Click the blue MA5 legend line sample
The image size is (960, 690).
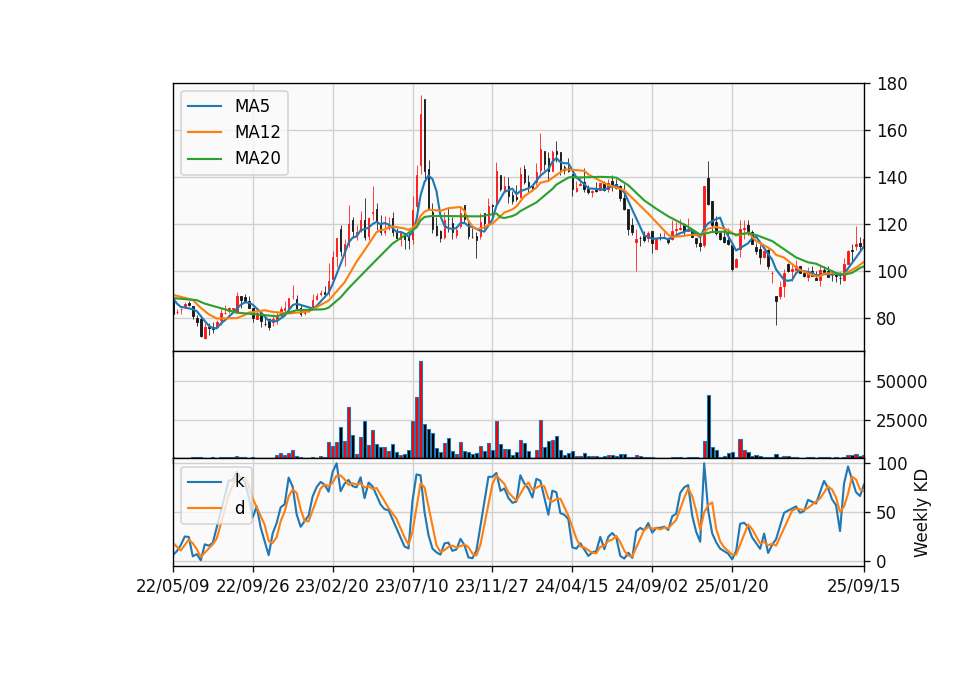(x=204, y=106)
